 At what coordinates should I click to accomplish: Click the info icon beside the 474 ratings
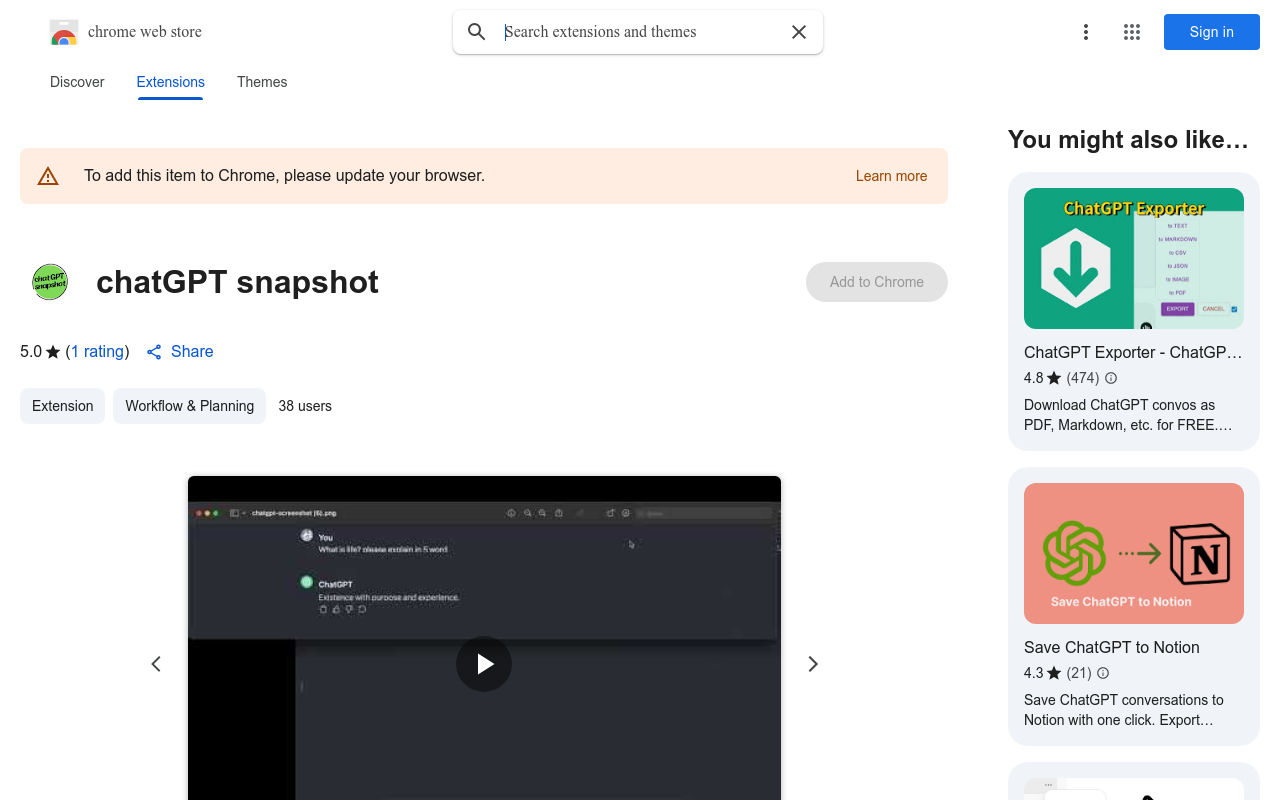[x=1111, y=378]
